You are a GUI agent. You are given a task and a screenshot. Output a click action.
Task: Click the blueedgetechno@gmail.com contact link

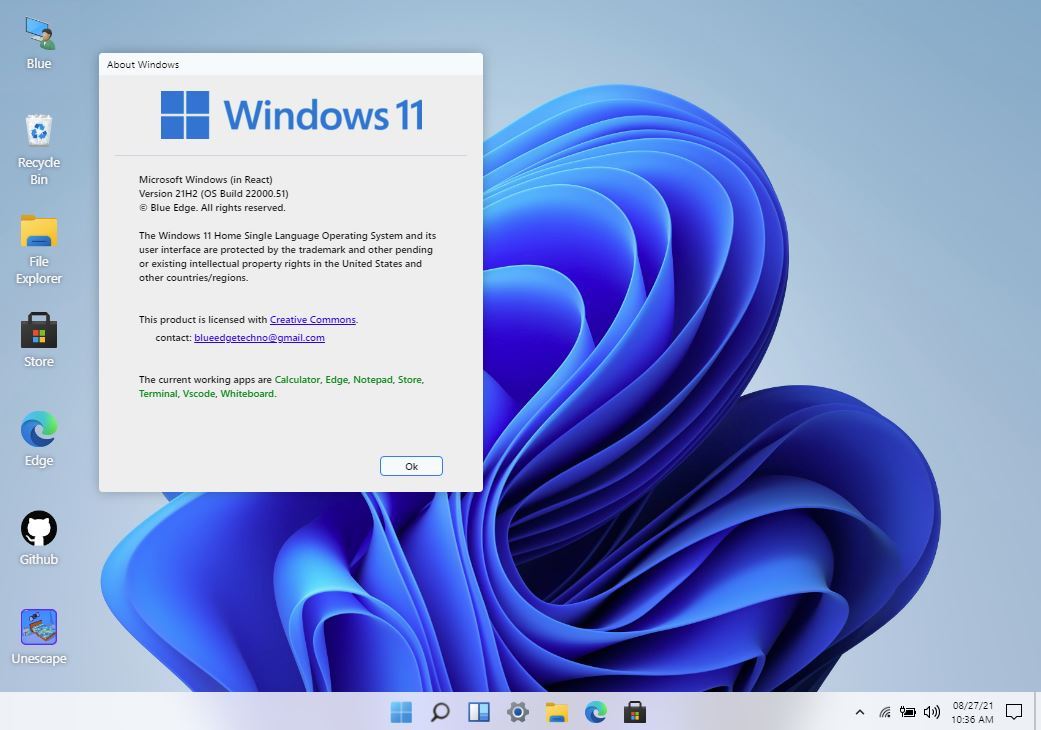(x=260, y=338)
